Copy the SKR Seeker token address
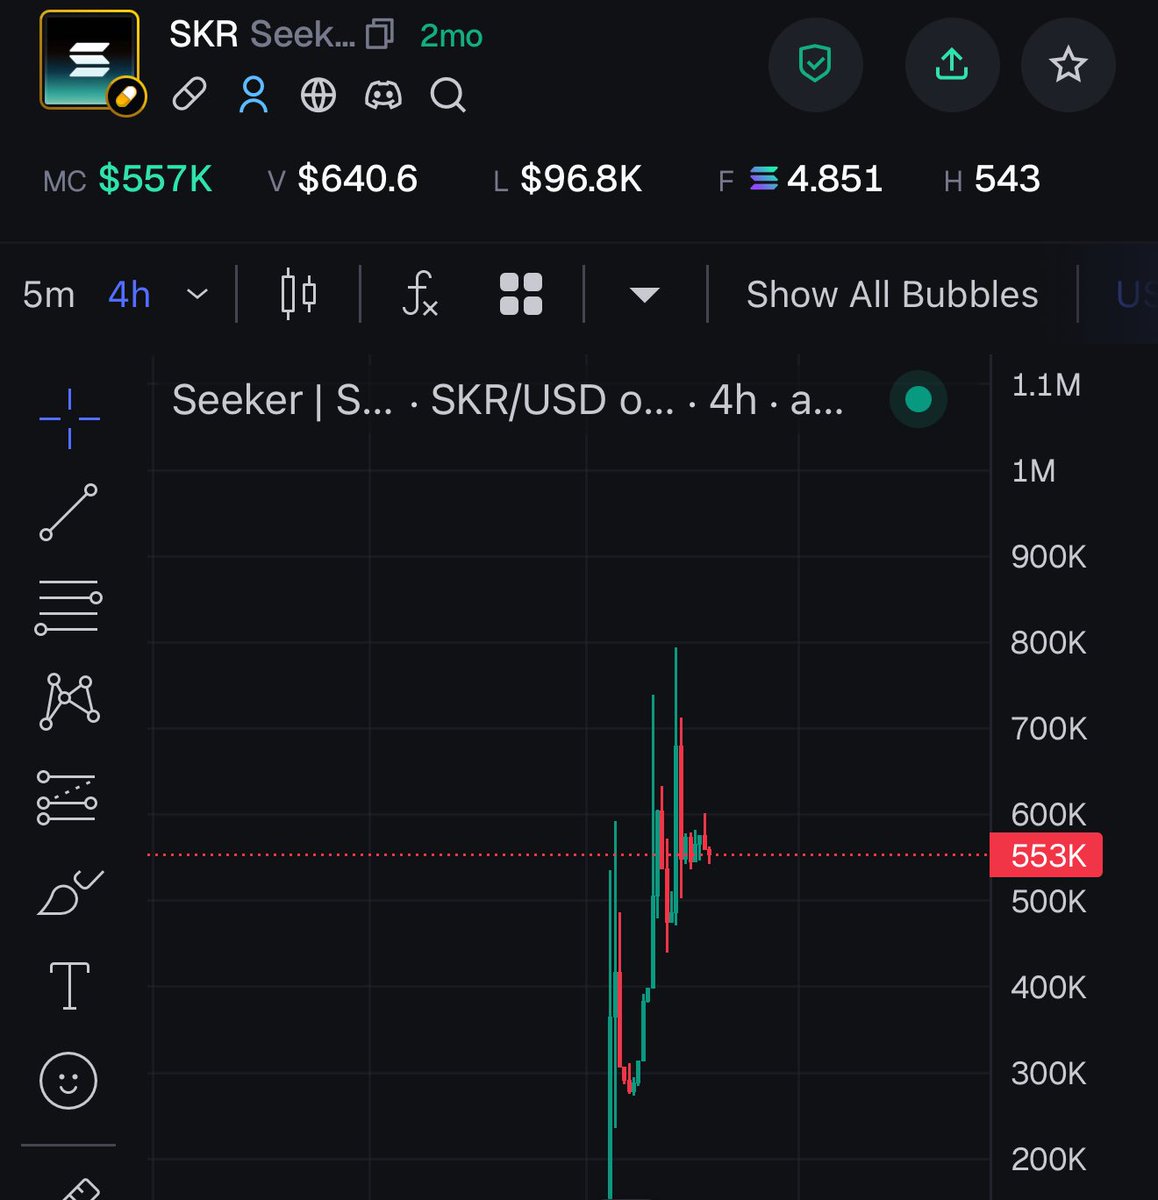Screen dimensions: 1158x1200 [x=380, y=35]
